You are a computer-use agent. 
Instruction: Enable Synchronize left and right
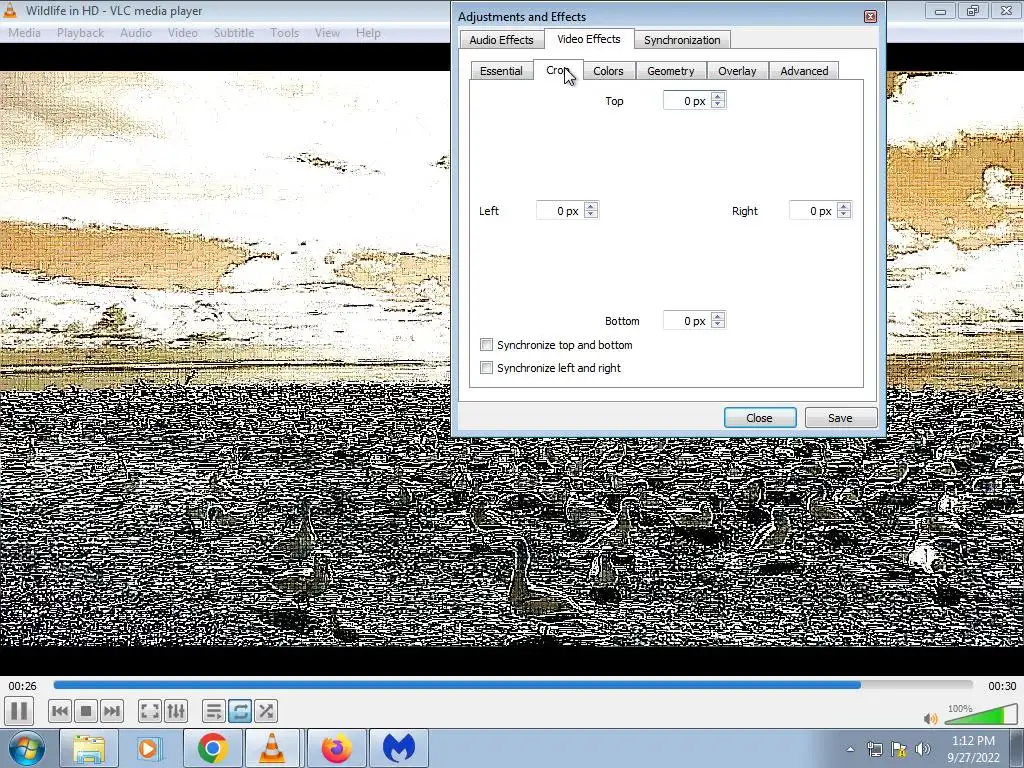tap(487, 368)
